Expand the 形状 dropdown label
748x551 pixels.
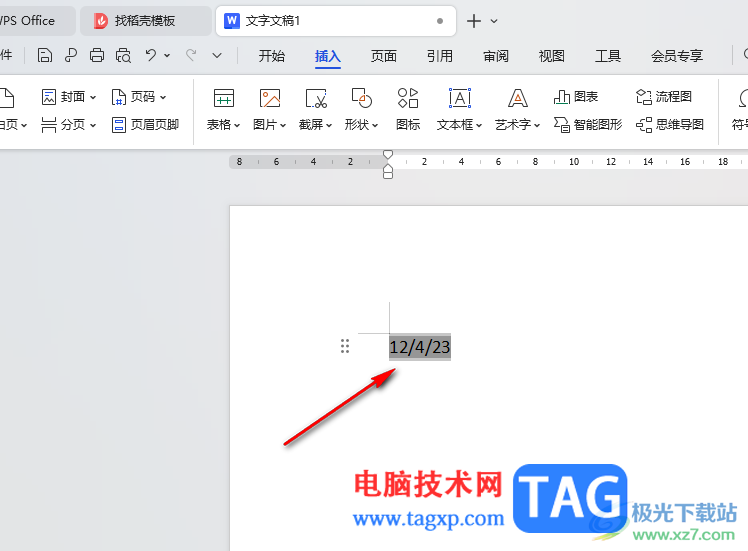pos(362,125)
